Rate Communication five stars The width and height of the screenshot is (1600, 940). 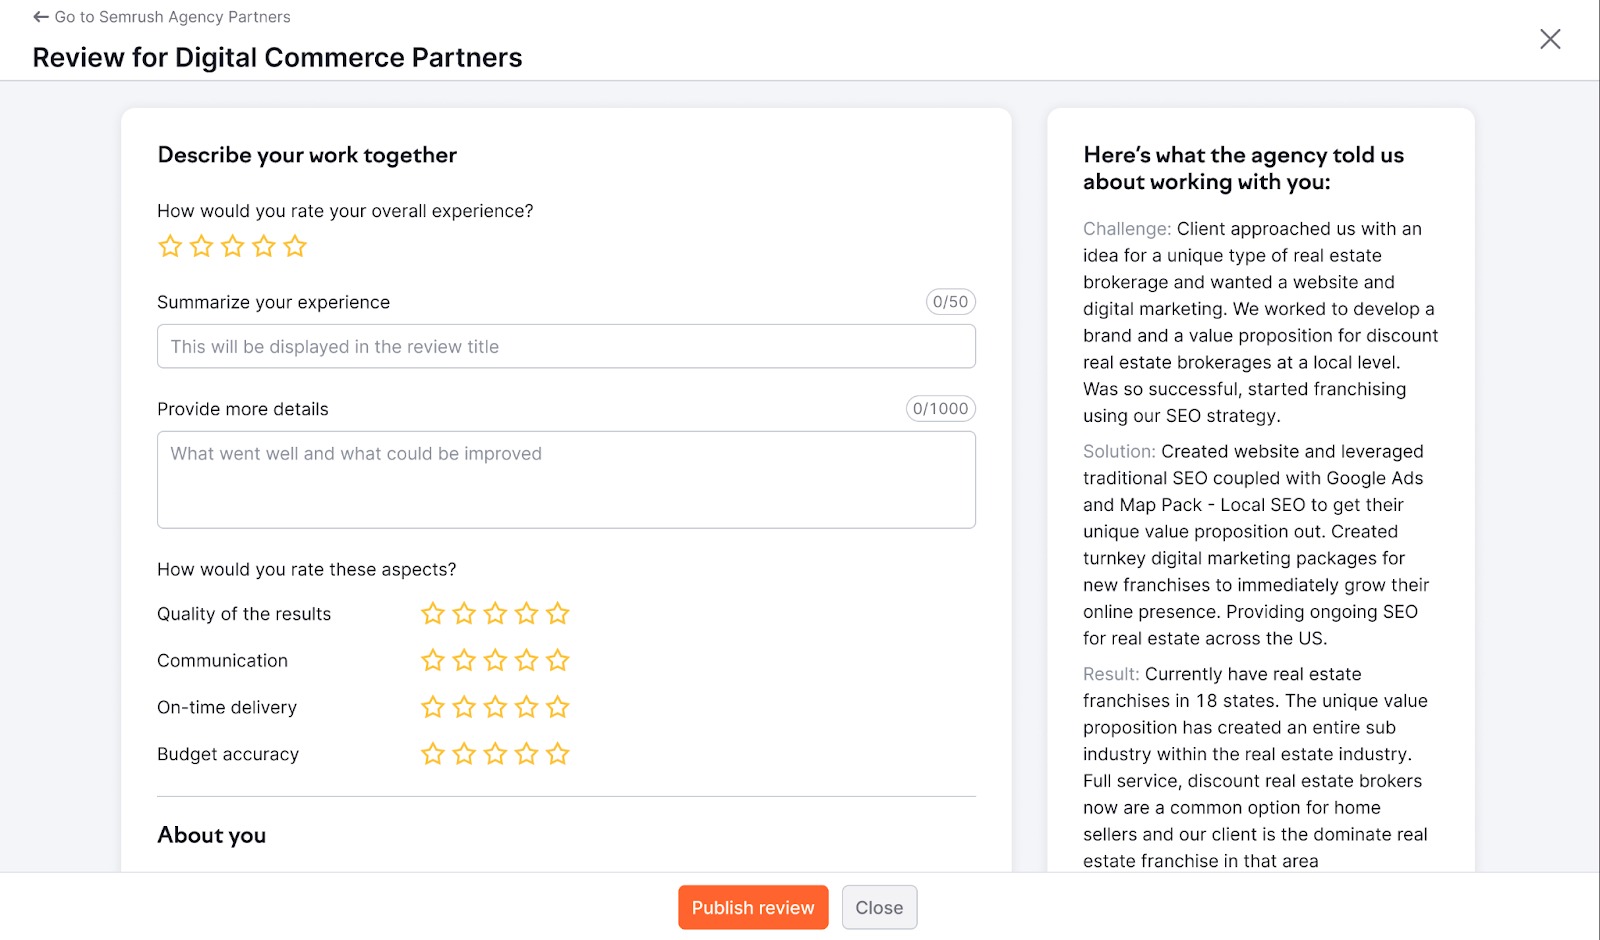[557, 660]
